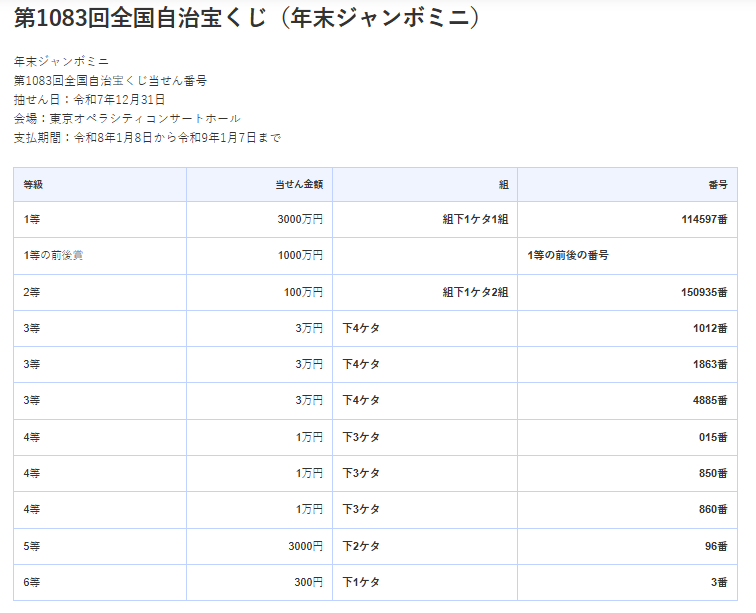Click the 会場 東京オペラシティ line
Image resolution: width=756 pixels, height=613 pixels.
pyautogui.click(x=127, y=118)
